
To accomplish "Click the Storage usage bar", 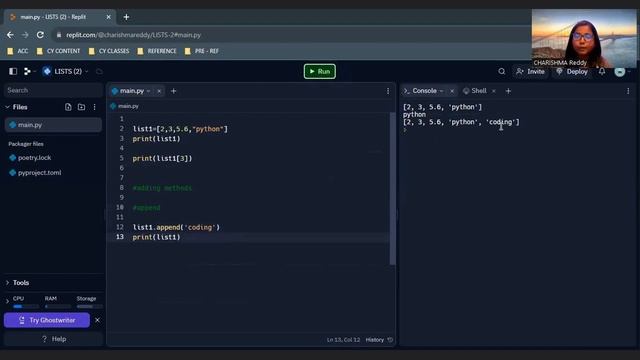I will (x=89, y=306).
